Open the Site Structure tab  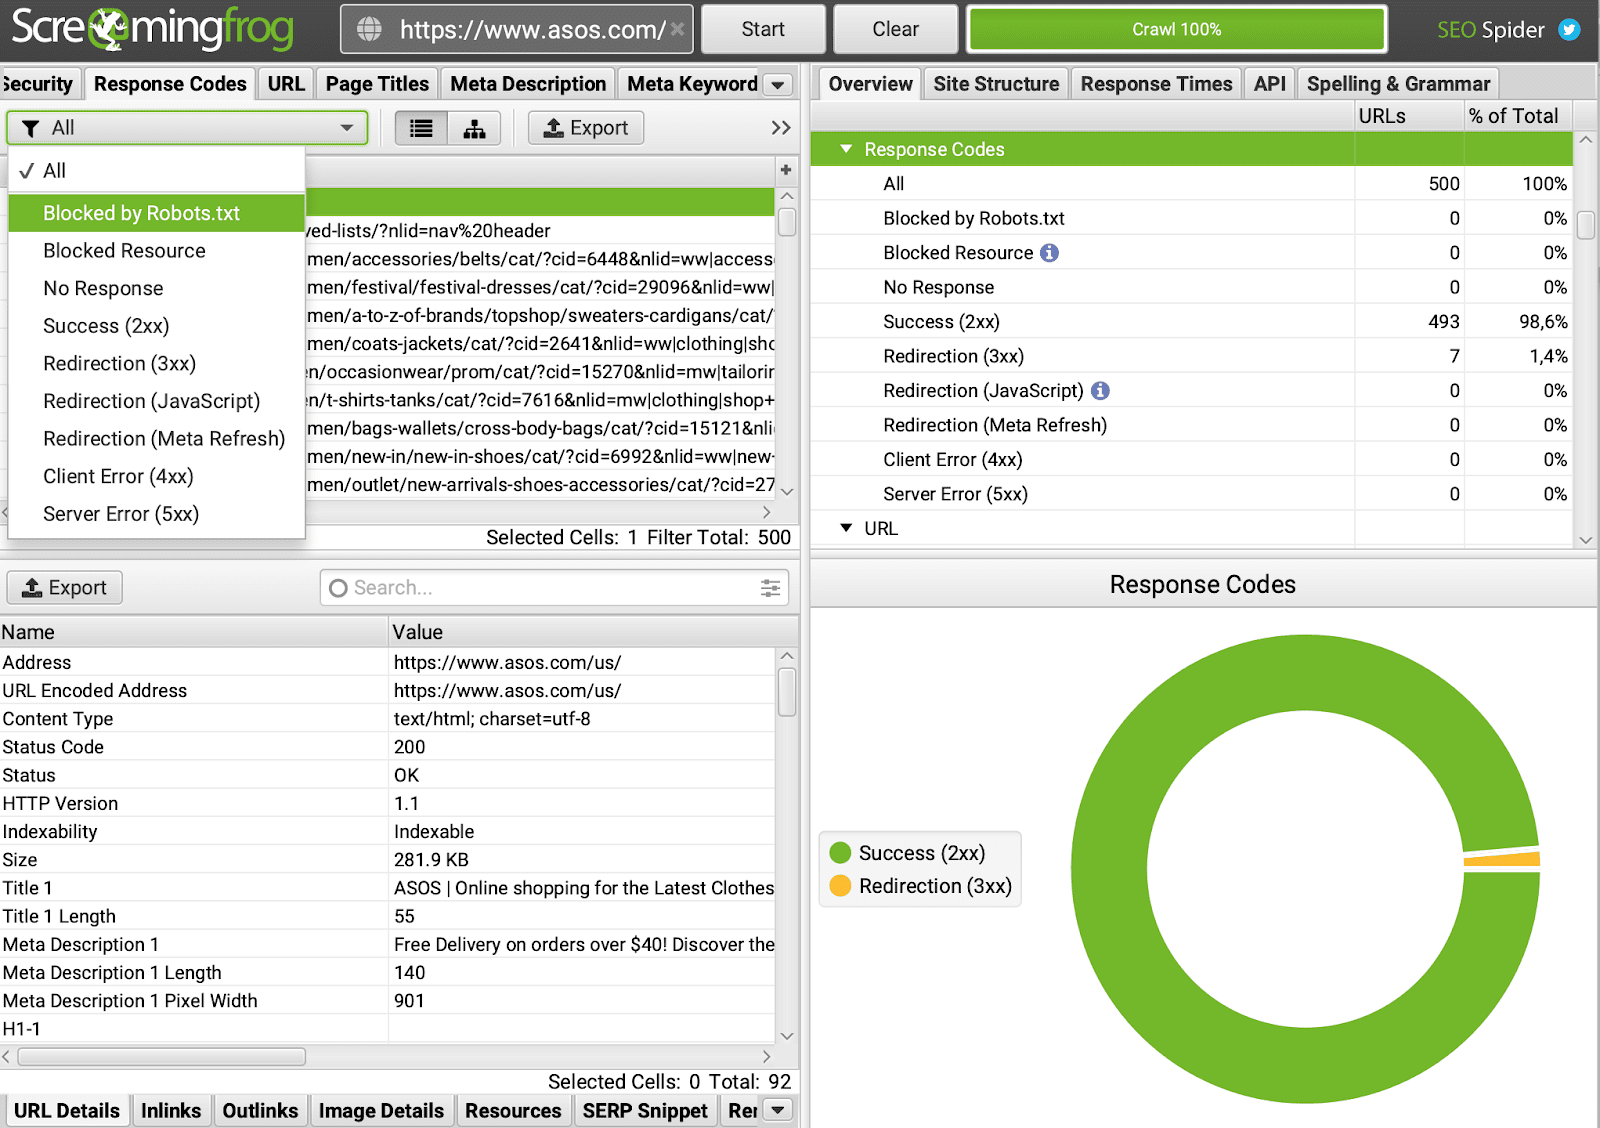click(x=996, y=84)
